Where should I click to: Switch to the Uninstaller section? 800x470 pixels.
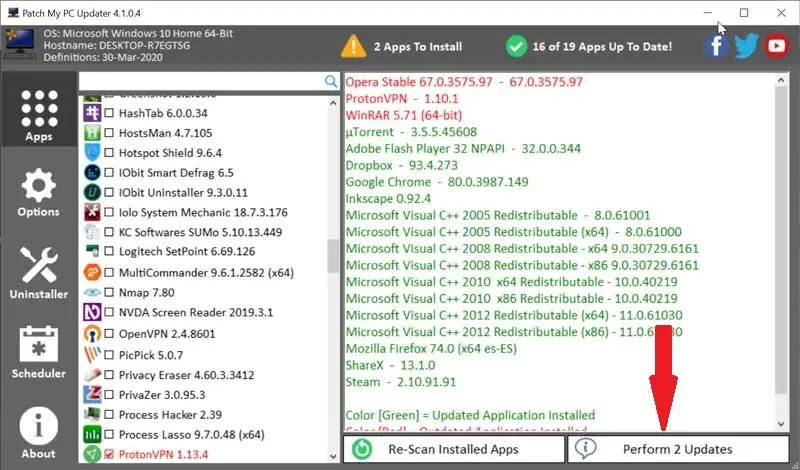point(39,273)
